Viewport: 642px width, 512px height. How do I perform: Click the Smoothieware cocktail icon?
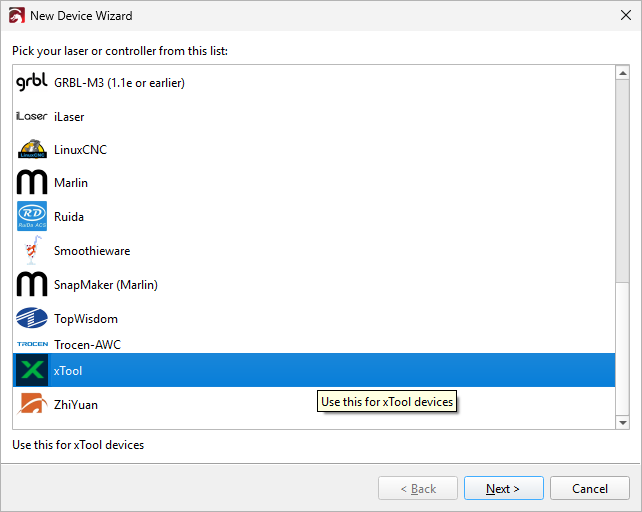[33, 250]
